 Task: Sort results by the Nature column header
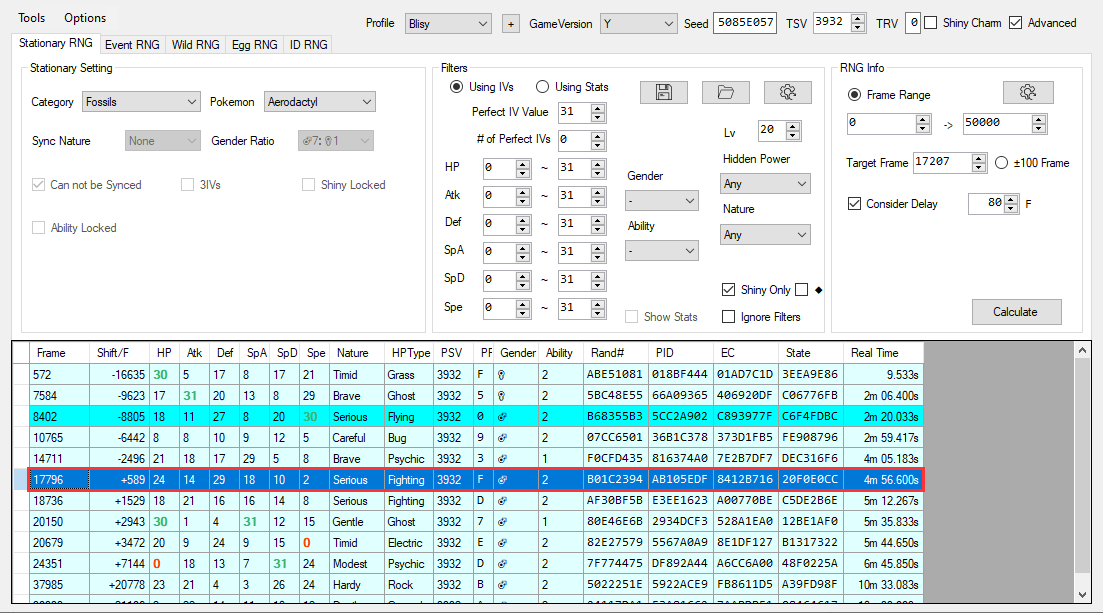tap(357, 353)
